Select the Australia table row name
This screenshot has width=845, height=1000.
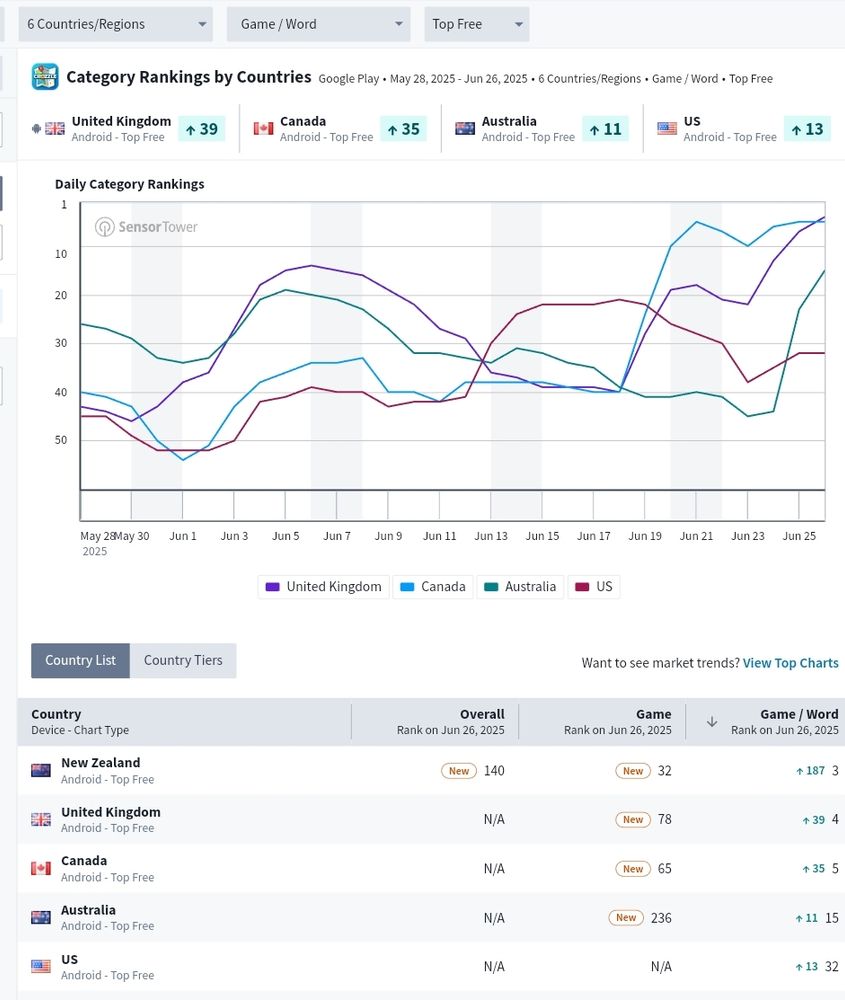[89, 910]
